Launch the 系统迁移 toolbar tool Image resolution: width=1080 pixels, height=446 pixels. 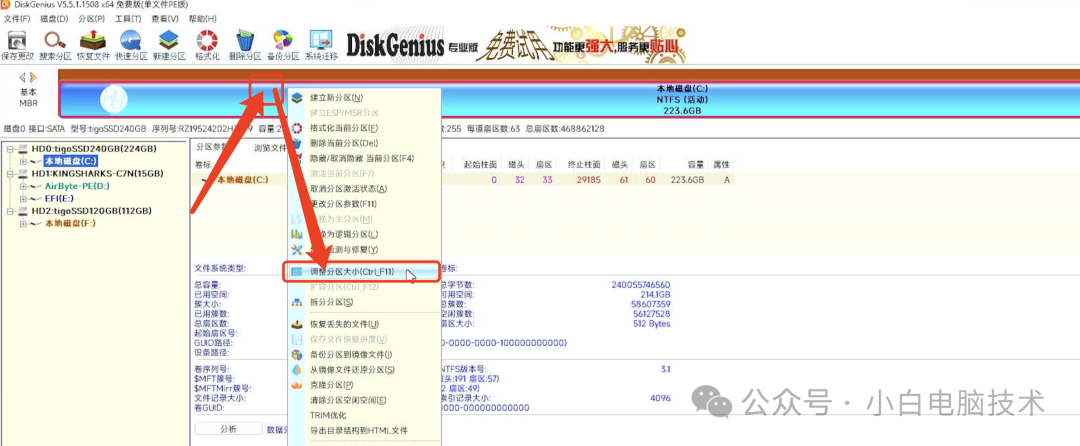321,45
